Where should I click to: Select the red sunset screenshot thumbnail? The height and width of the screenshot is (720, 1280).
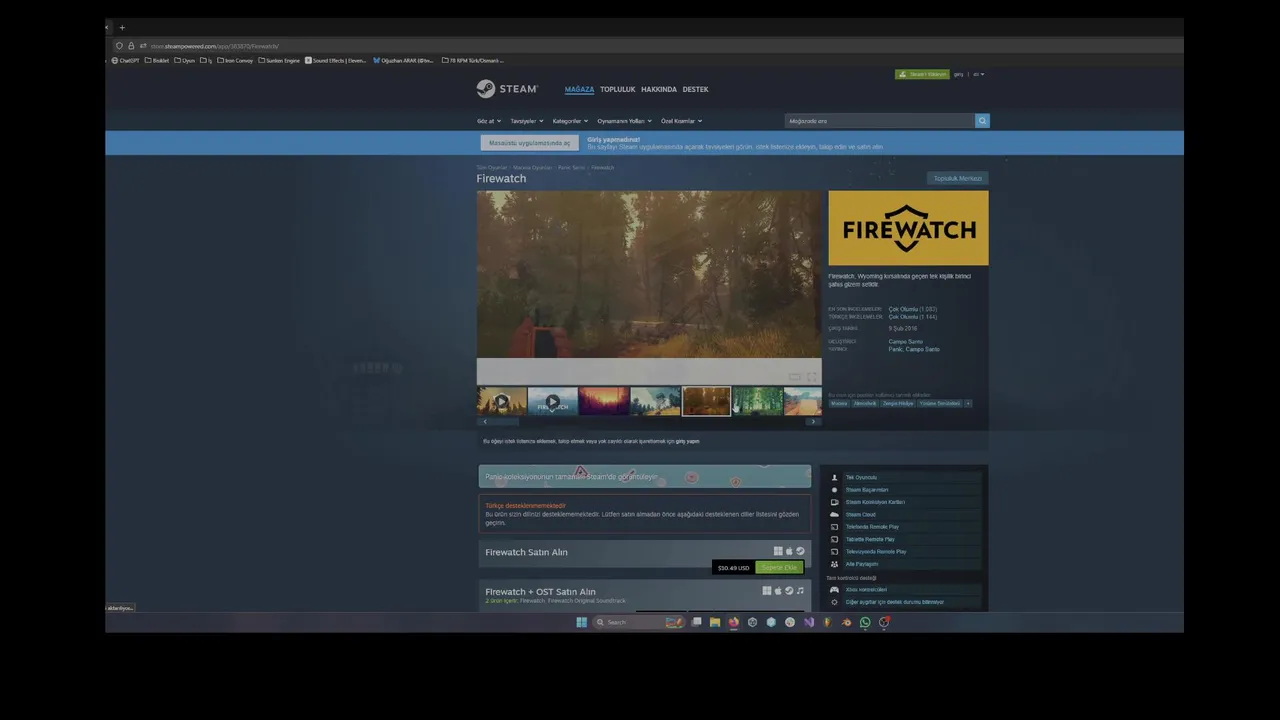click(x=604, y=402)
